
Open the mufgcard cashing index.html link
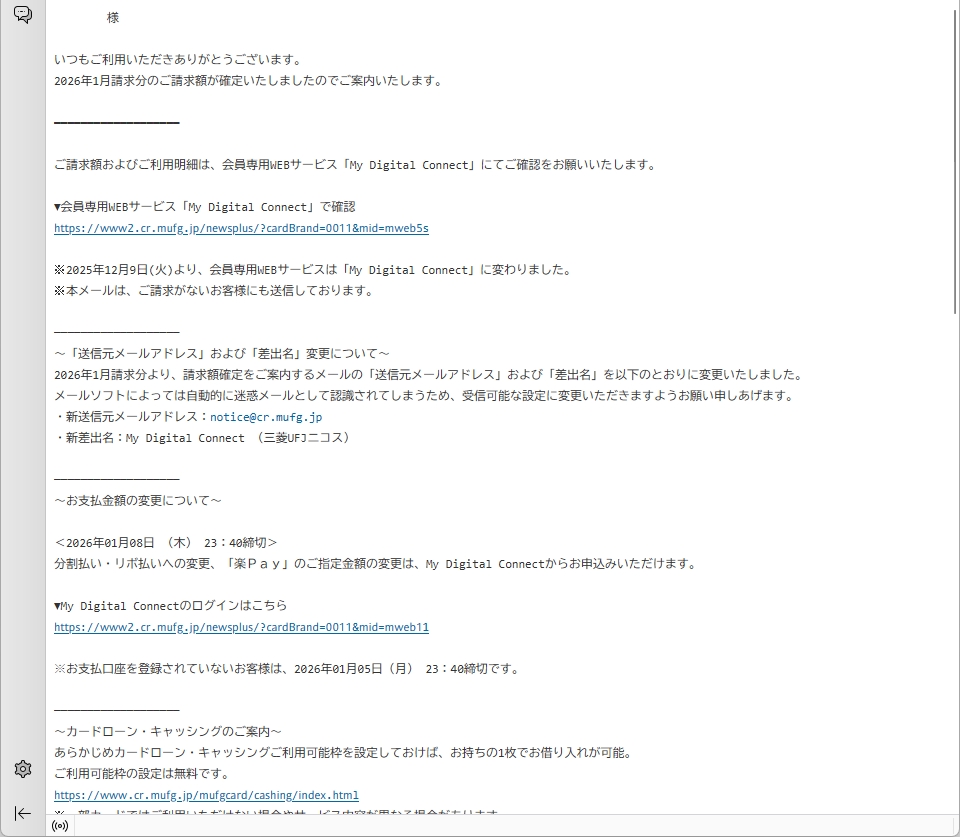[206, 795]
